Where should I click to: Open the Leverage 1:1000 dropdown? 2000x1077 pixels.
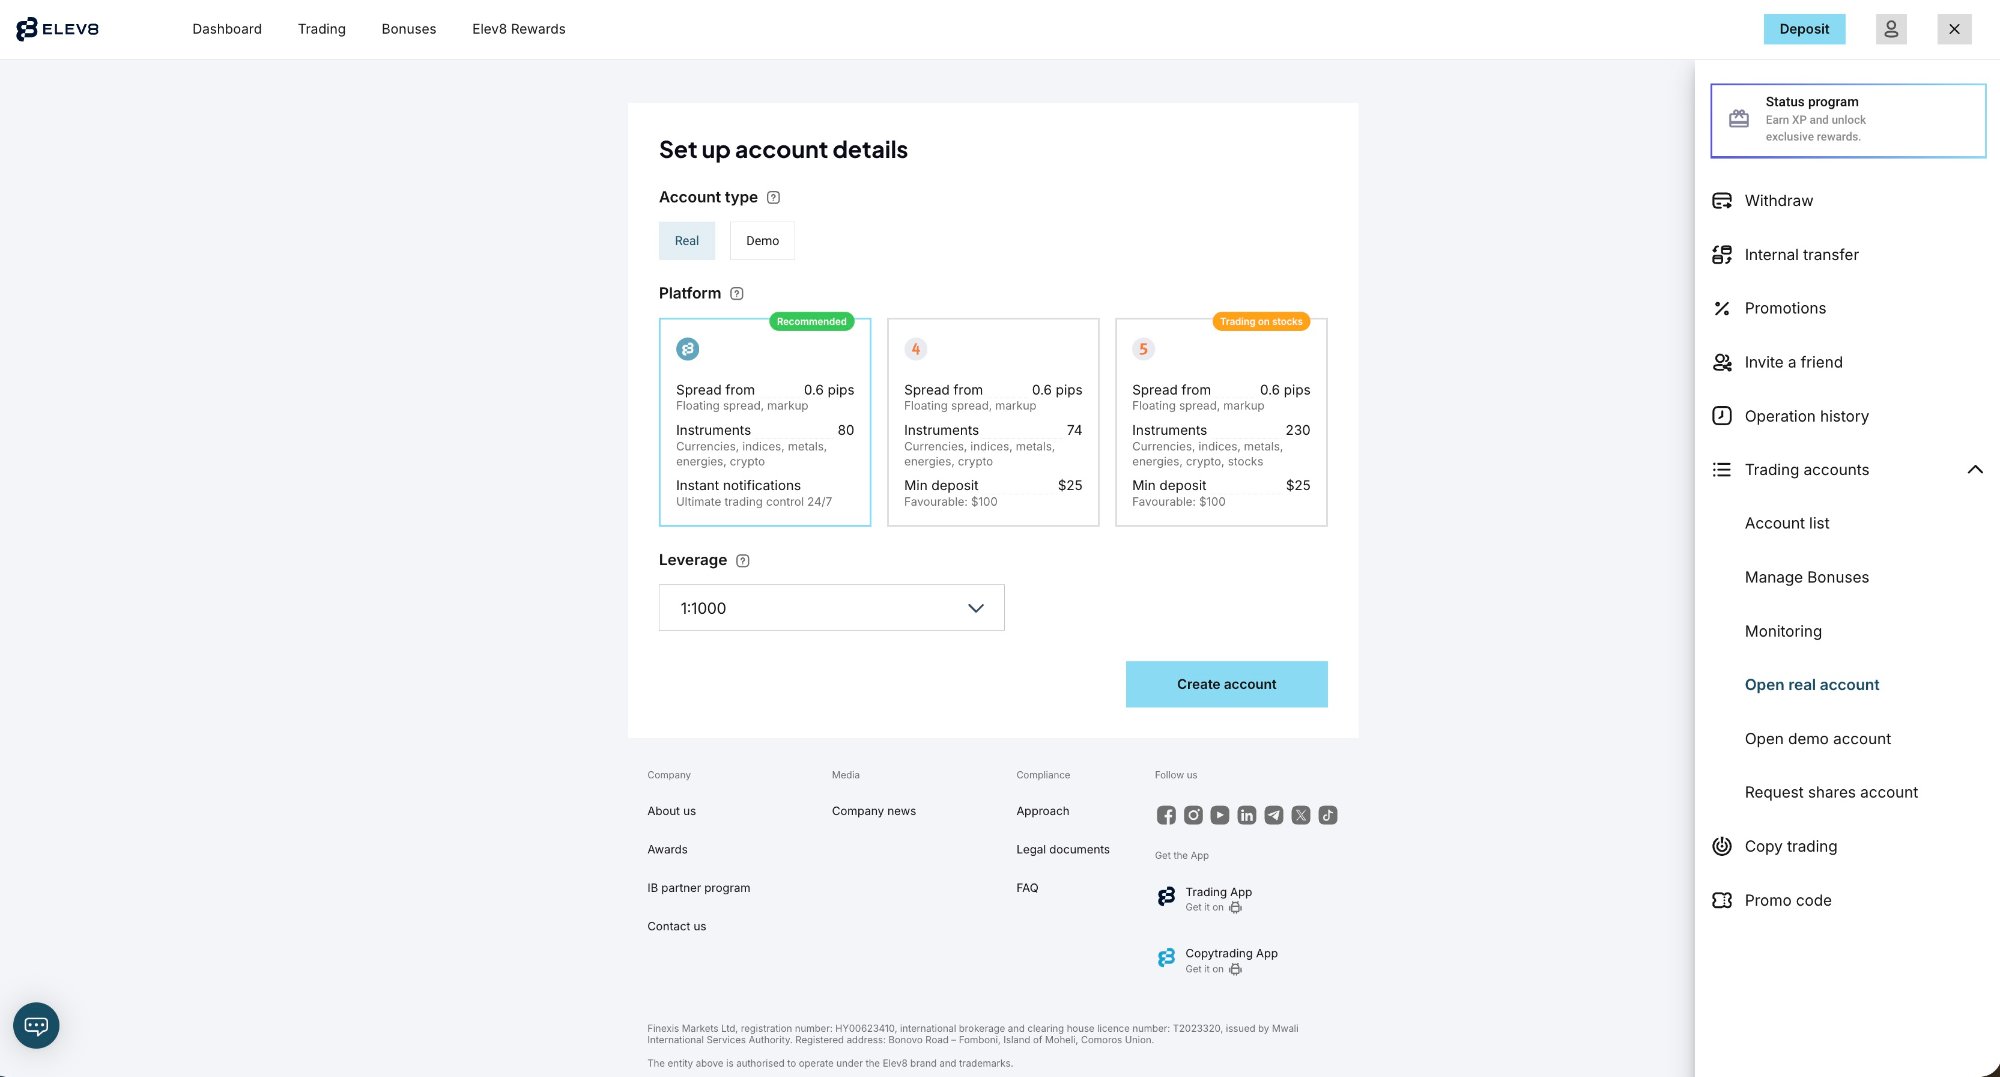(831, 608)
